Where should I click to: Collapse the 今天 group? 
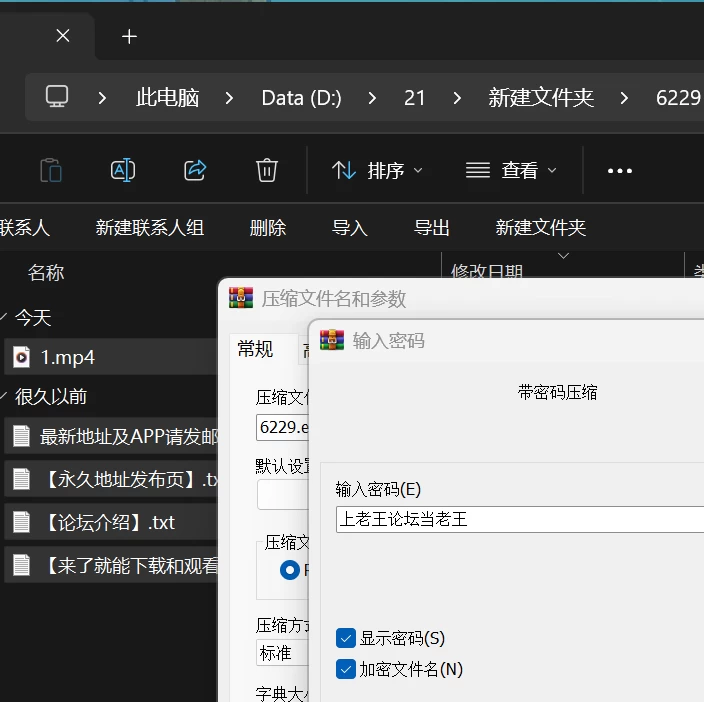click(x=4, y=317)
